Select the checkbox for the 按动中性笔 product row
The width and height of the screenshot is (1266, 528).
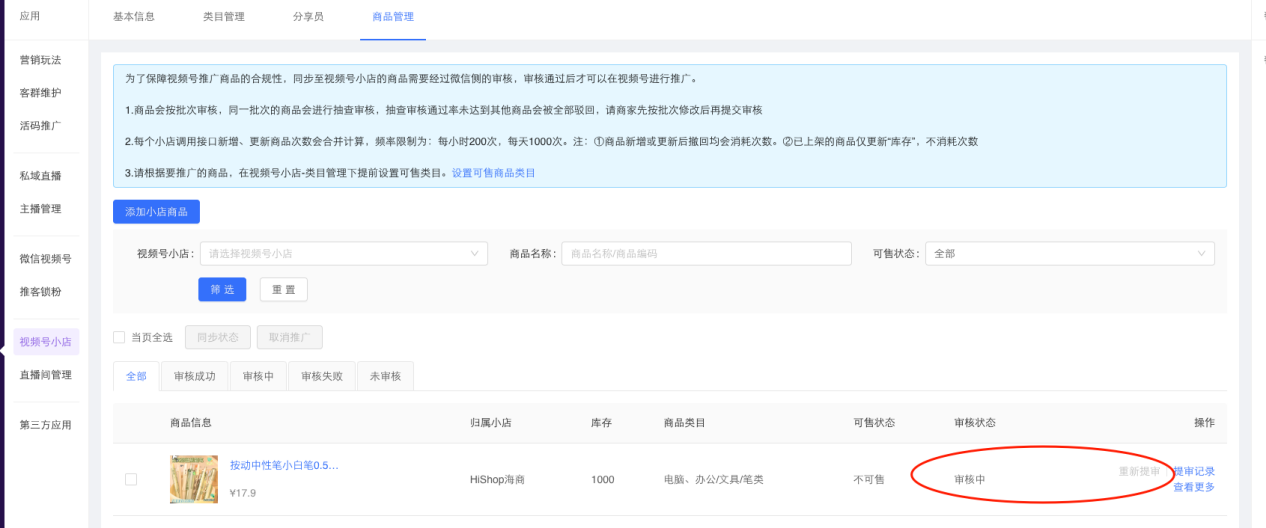click(131, 479)
